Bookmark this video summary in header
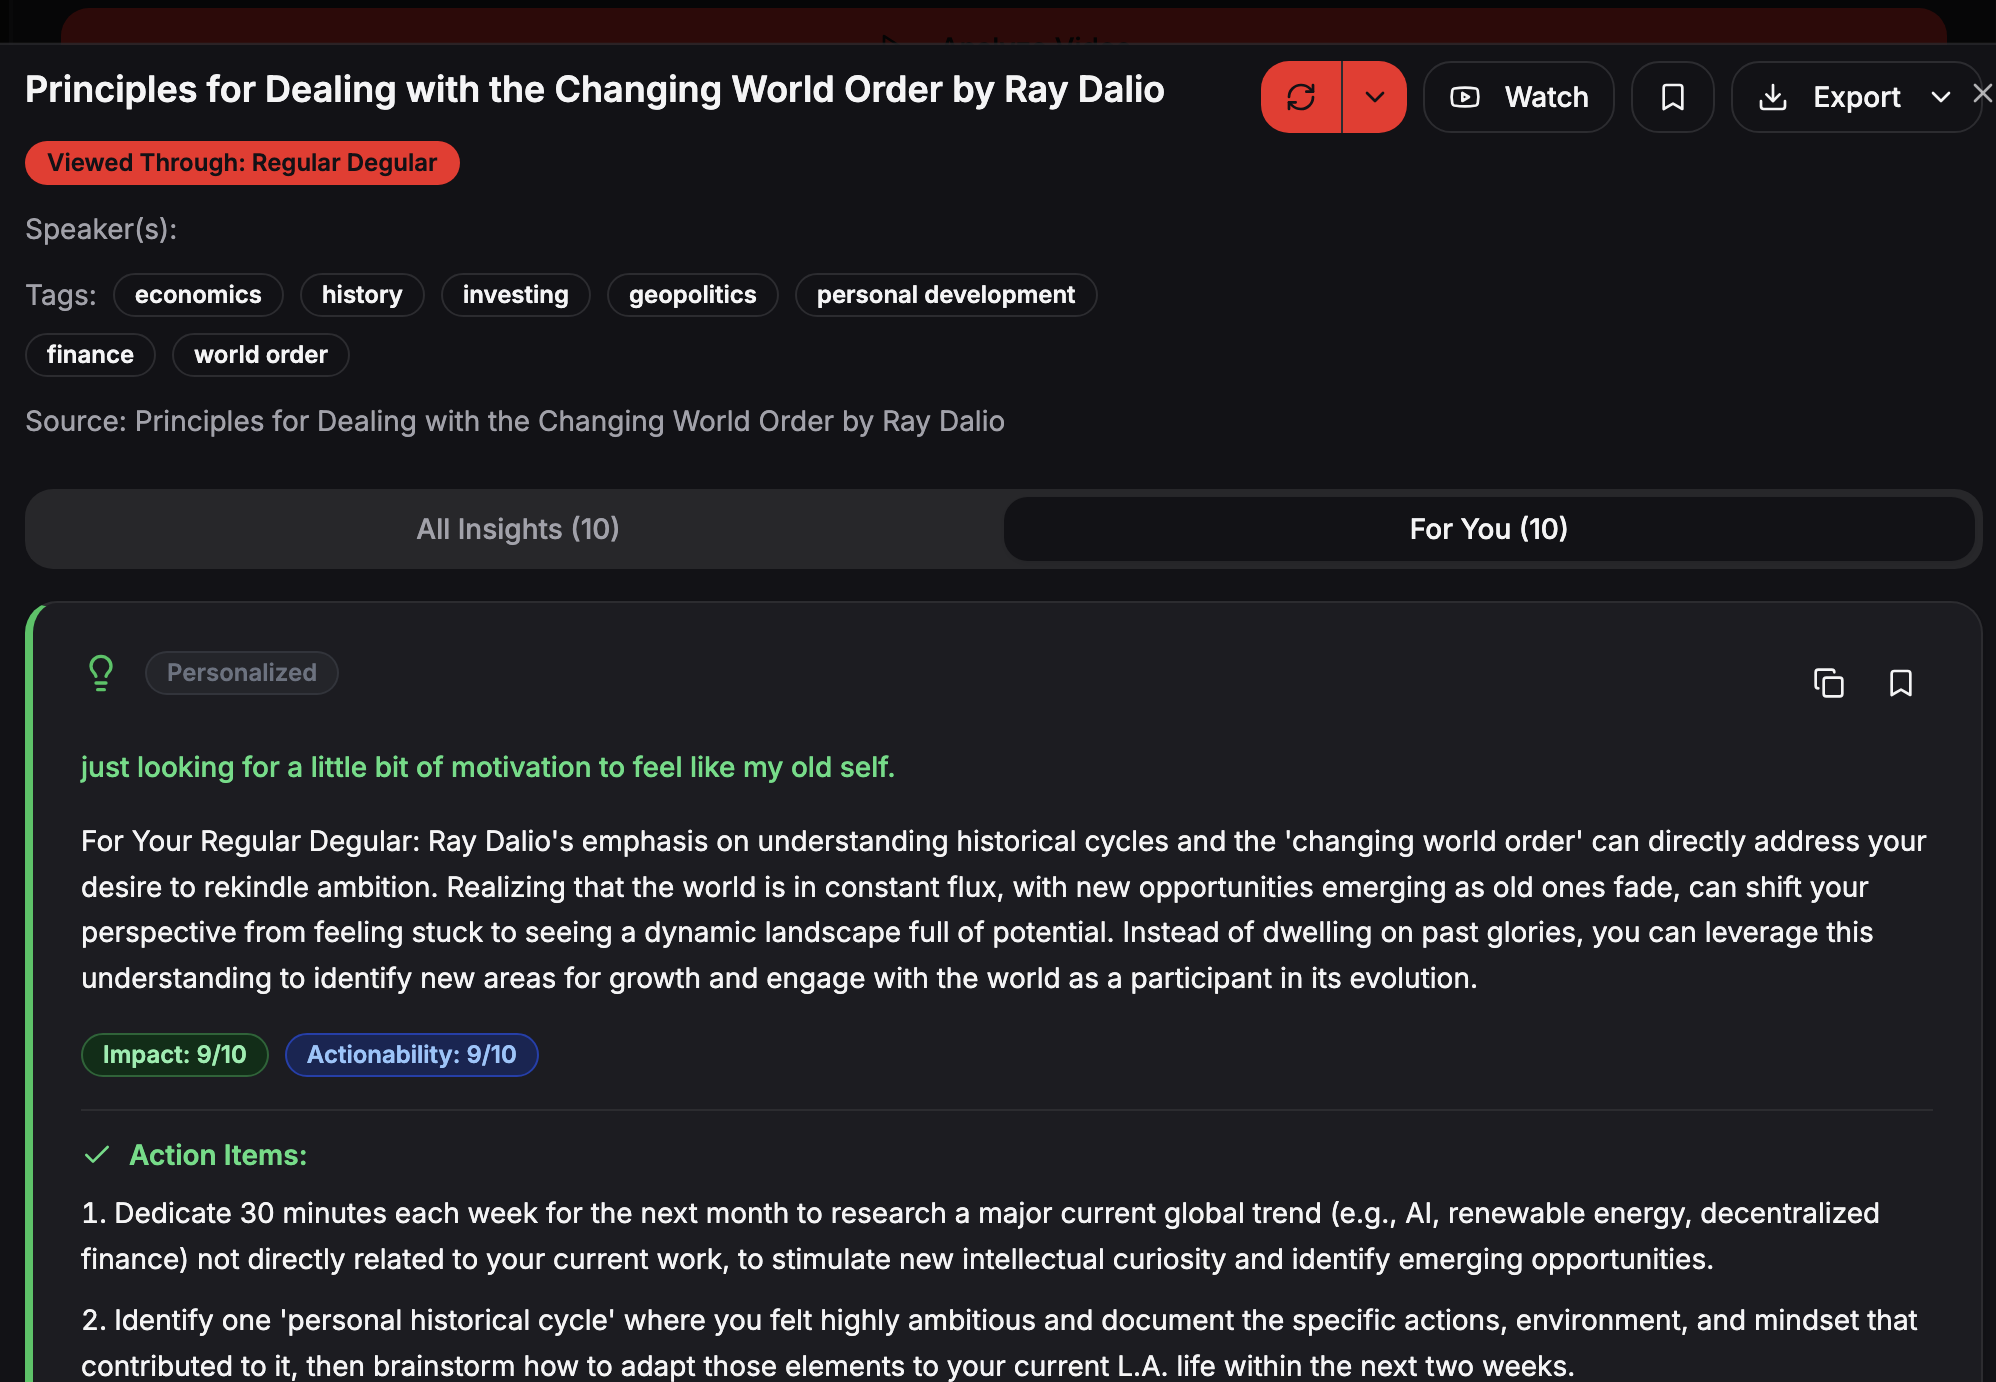This screenshot has height=1382, width=1996. click(1672, 97)
